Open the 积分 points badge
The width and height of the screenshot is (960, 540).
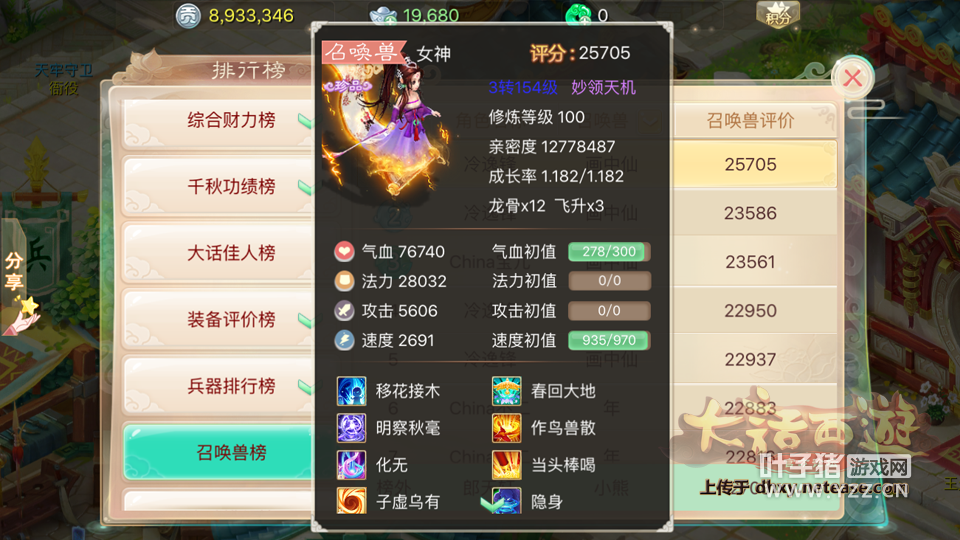[778, 13]
